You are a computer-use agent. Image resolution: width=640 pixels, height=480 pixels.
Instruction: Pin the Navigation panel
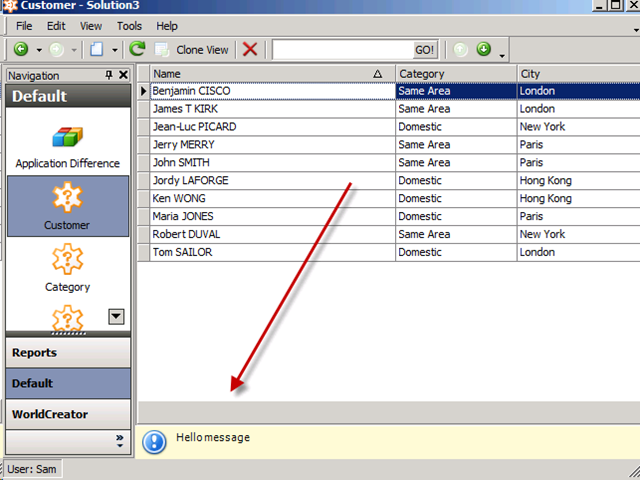click(x=109, y=75)
